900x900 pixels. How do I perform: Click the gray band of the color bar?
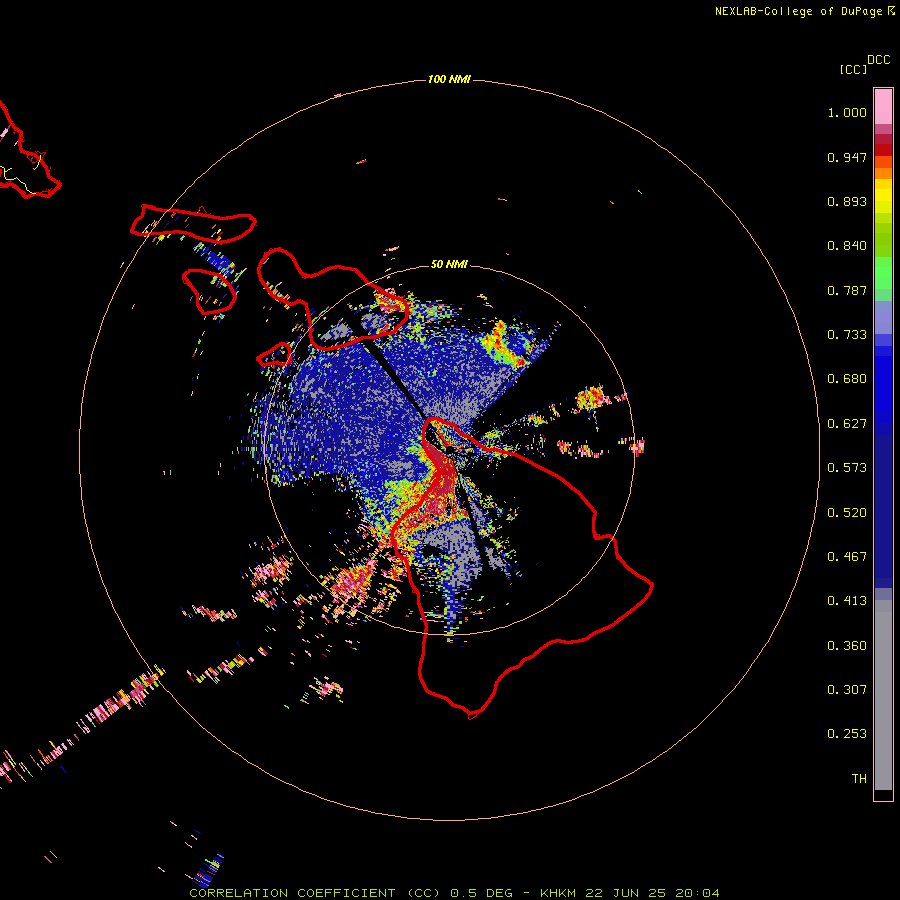click(883, 695)
